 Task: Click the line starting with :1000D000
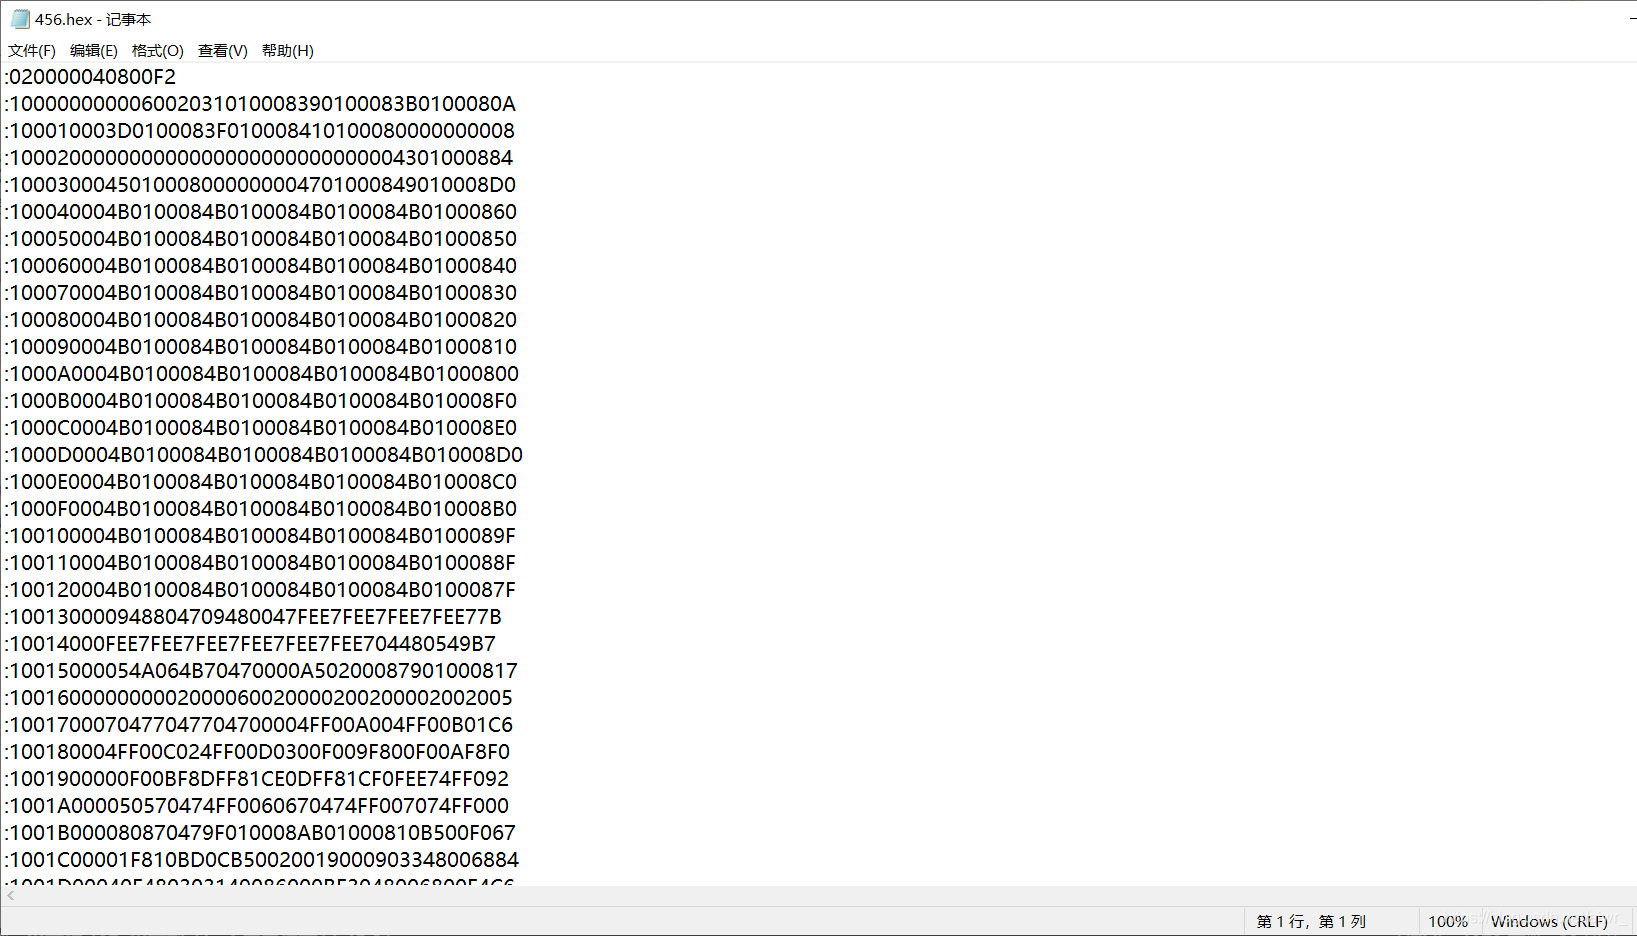pyautogui.click(x=264, y=455)
